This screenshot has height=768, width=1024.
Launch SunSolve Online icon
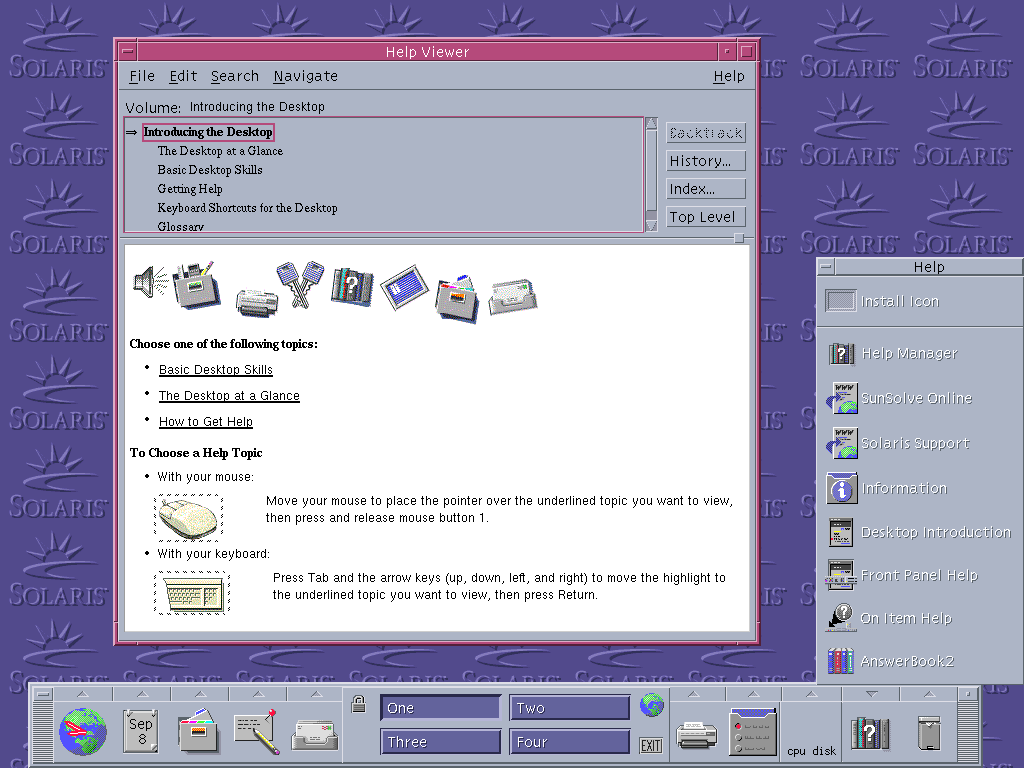[842, 398]
